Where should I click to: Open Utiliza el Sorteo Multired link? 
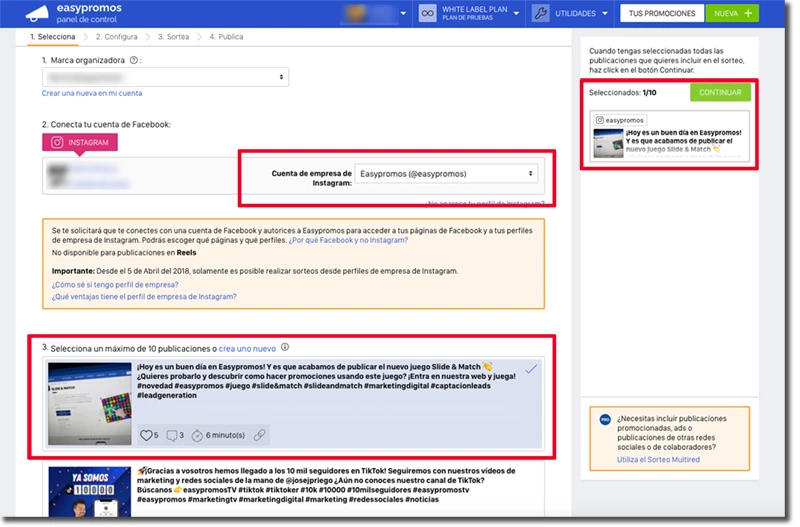coord(658,460)
